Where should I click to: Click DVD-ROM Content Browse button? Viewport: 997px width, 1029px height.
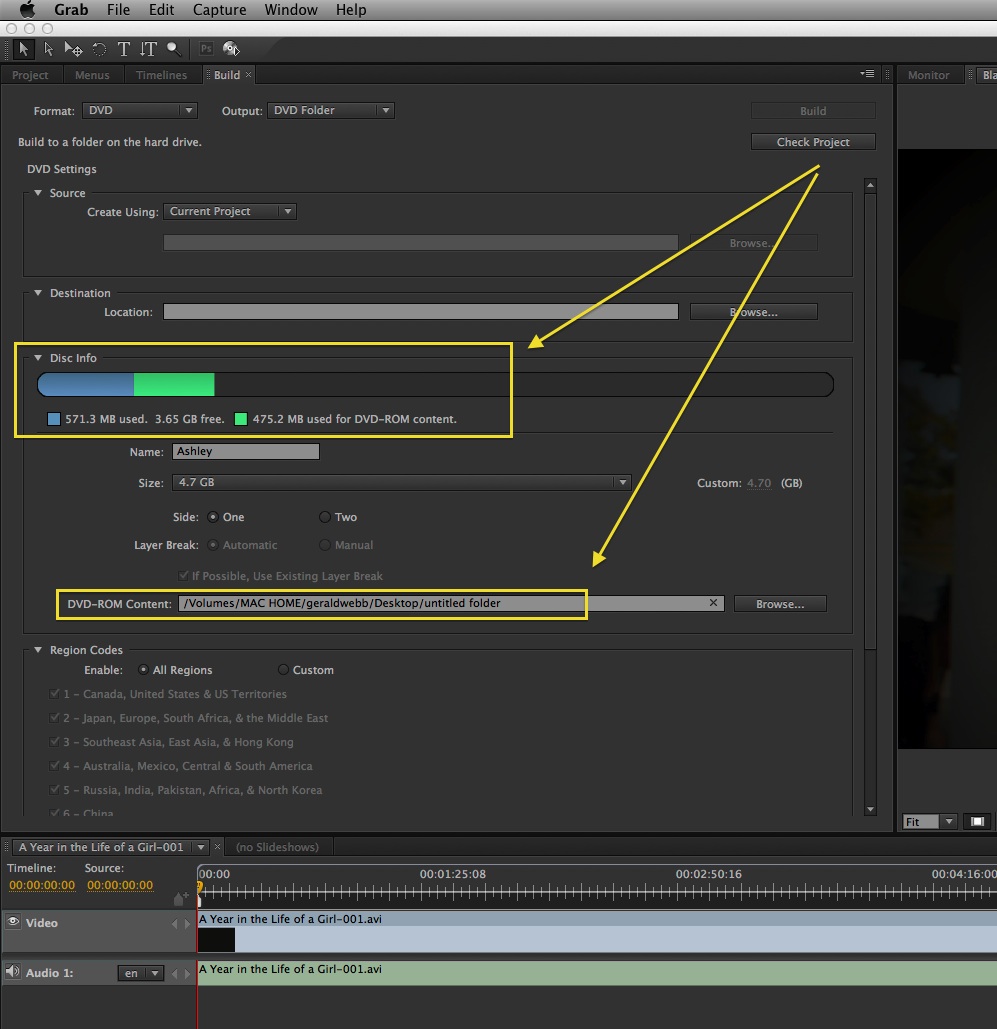(x=780, y=604)
